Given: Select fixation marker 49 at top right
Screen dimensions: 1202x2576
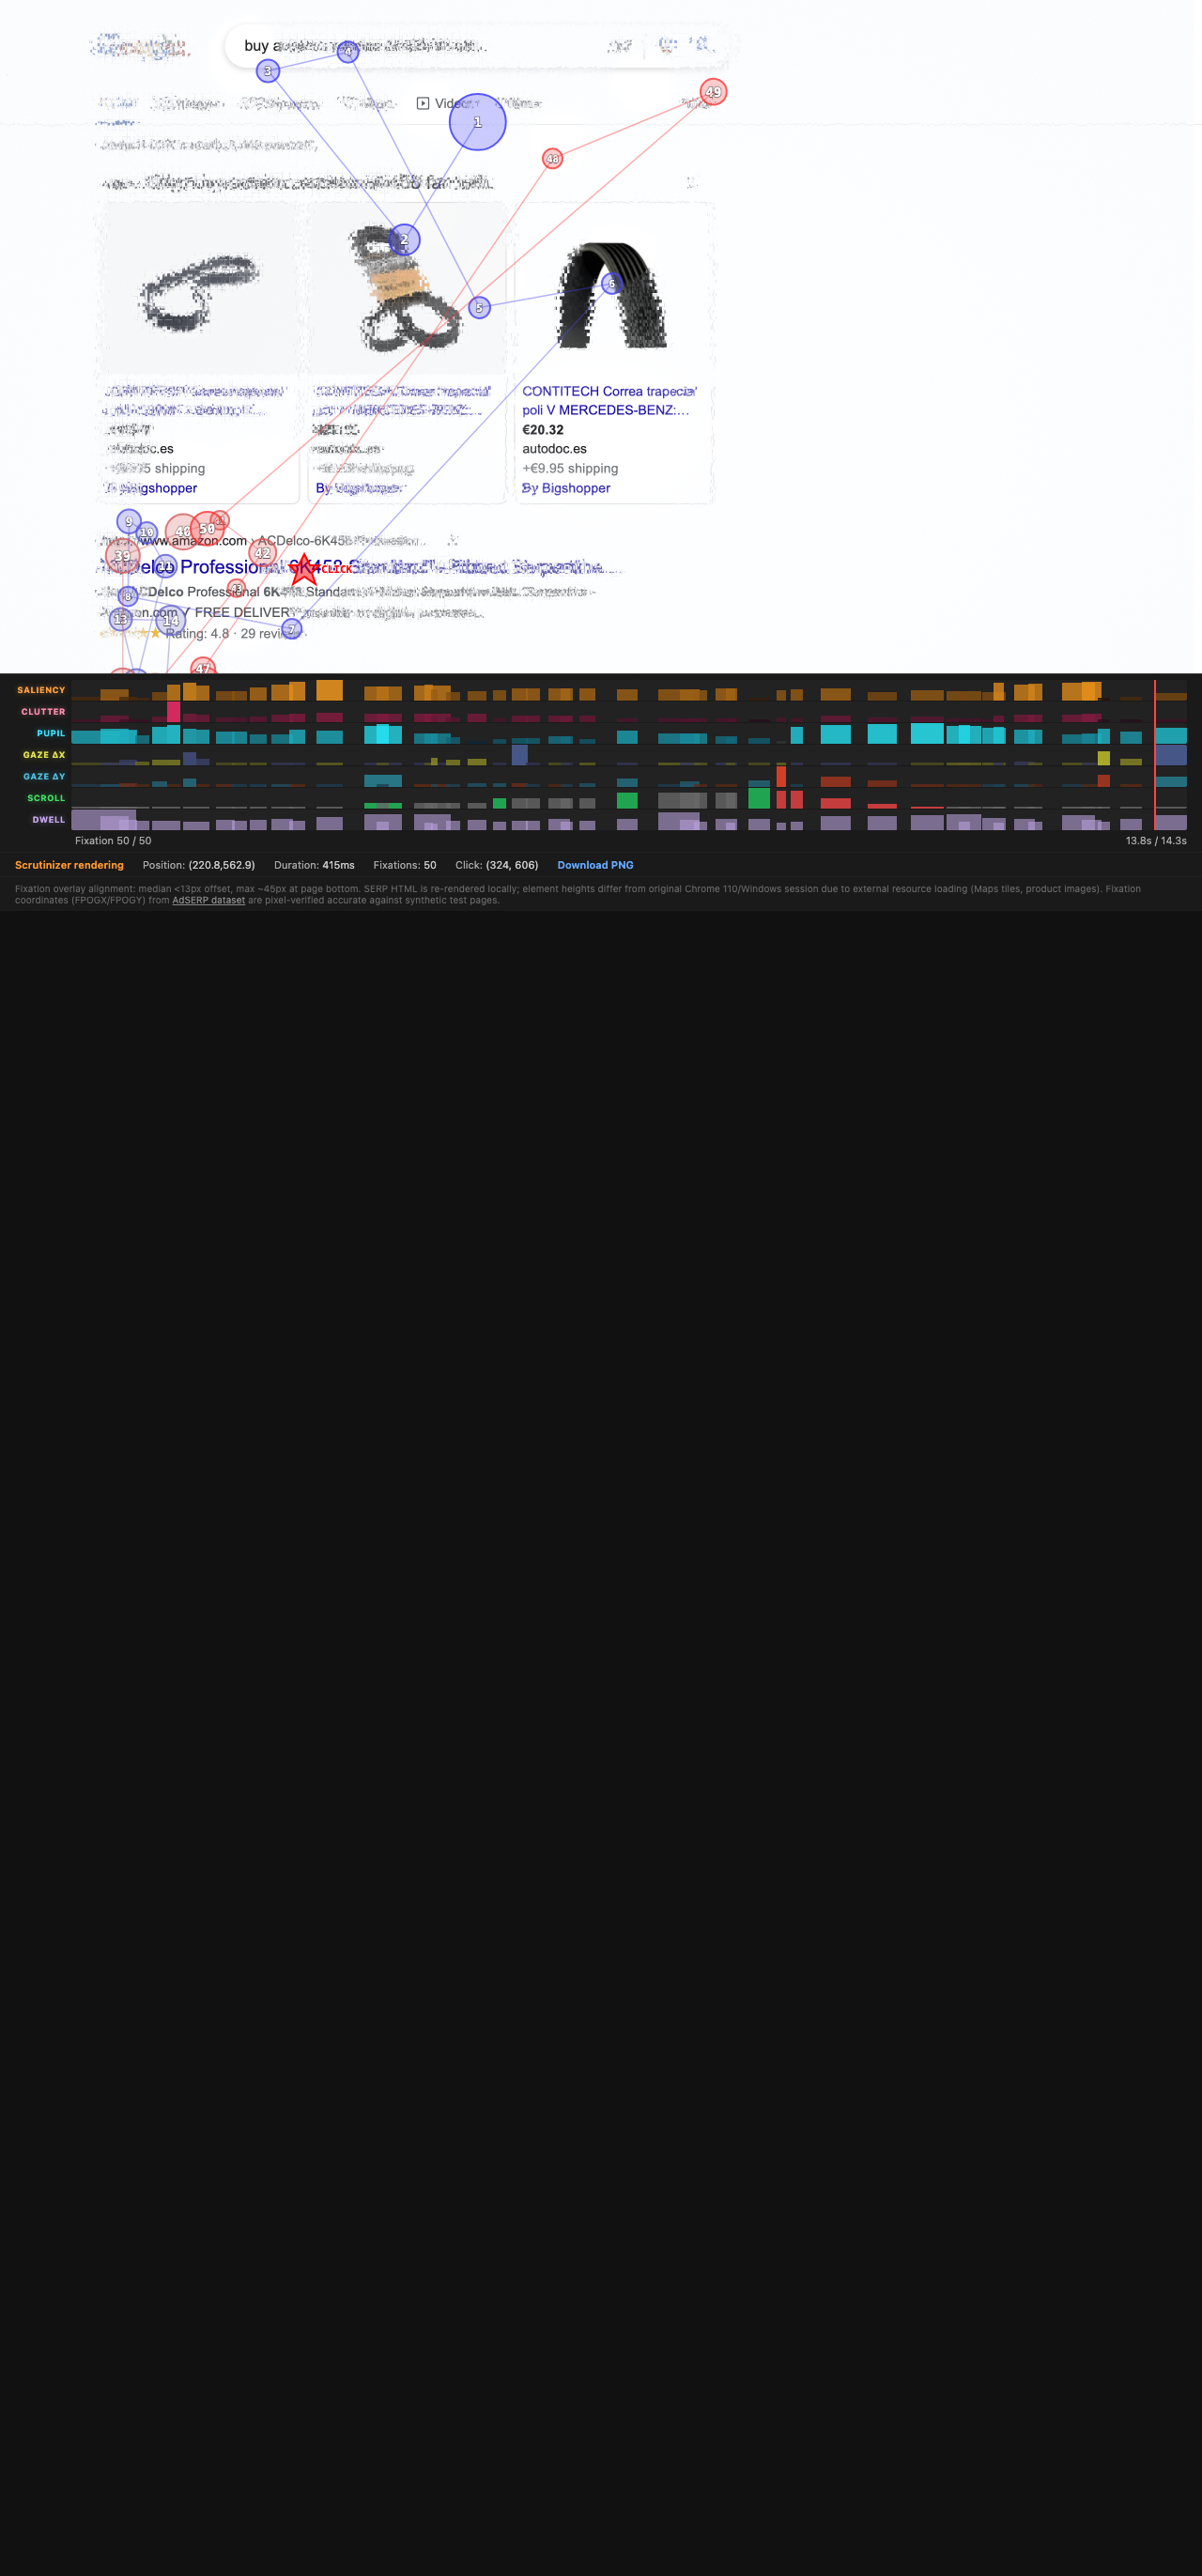Looking at the screenshot, I should point(712,92).
